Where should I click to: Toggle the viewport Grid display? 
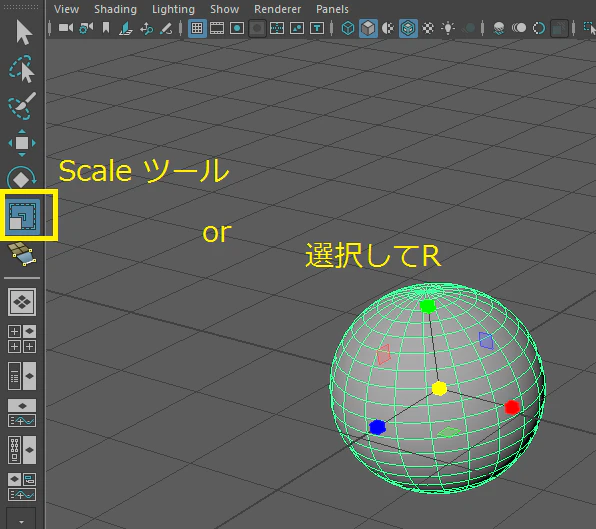click(x=197, y=28)
